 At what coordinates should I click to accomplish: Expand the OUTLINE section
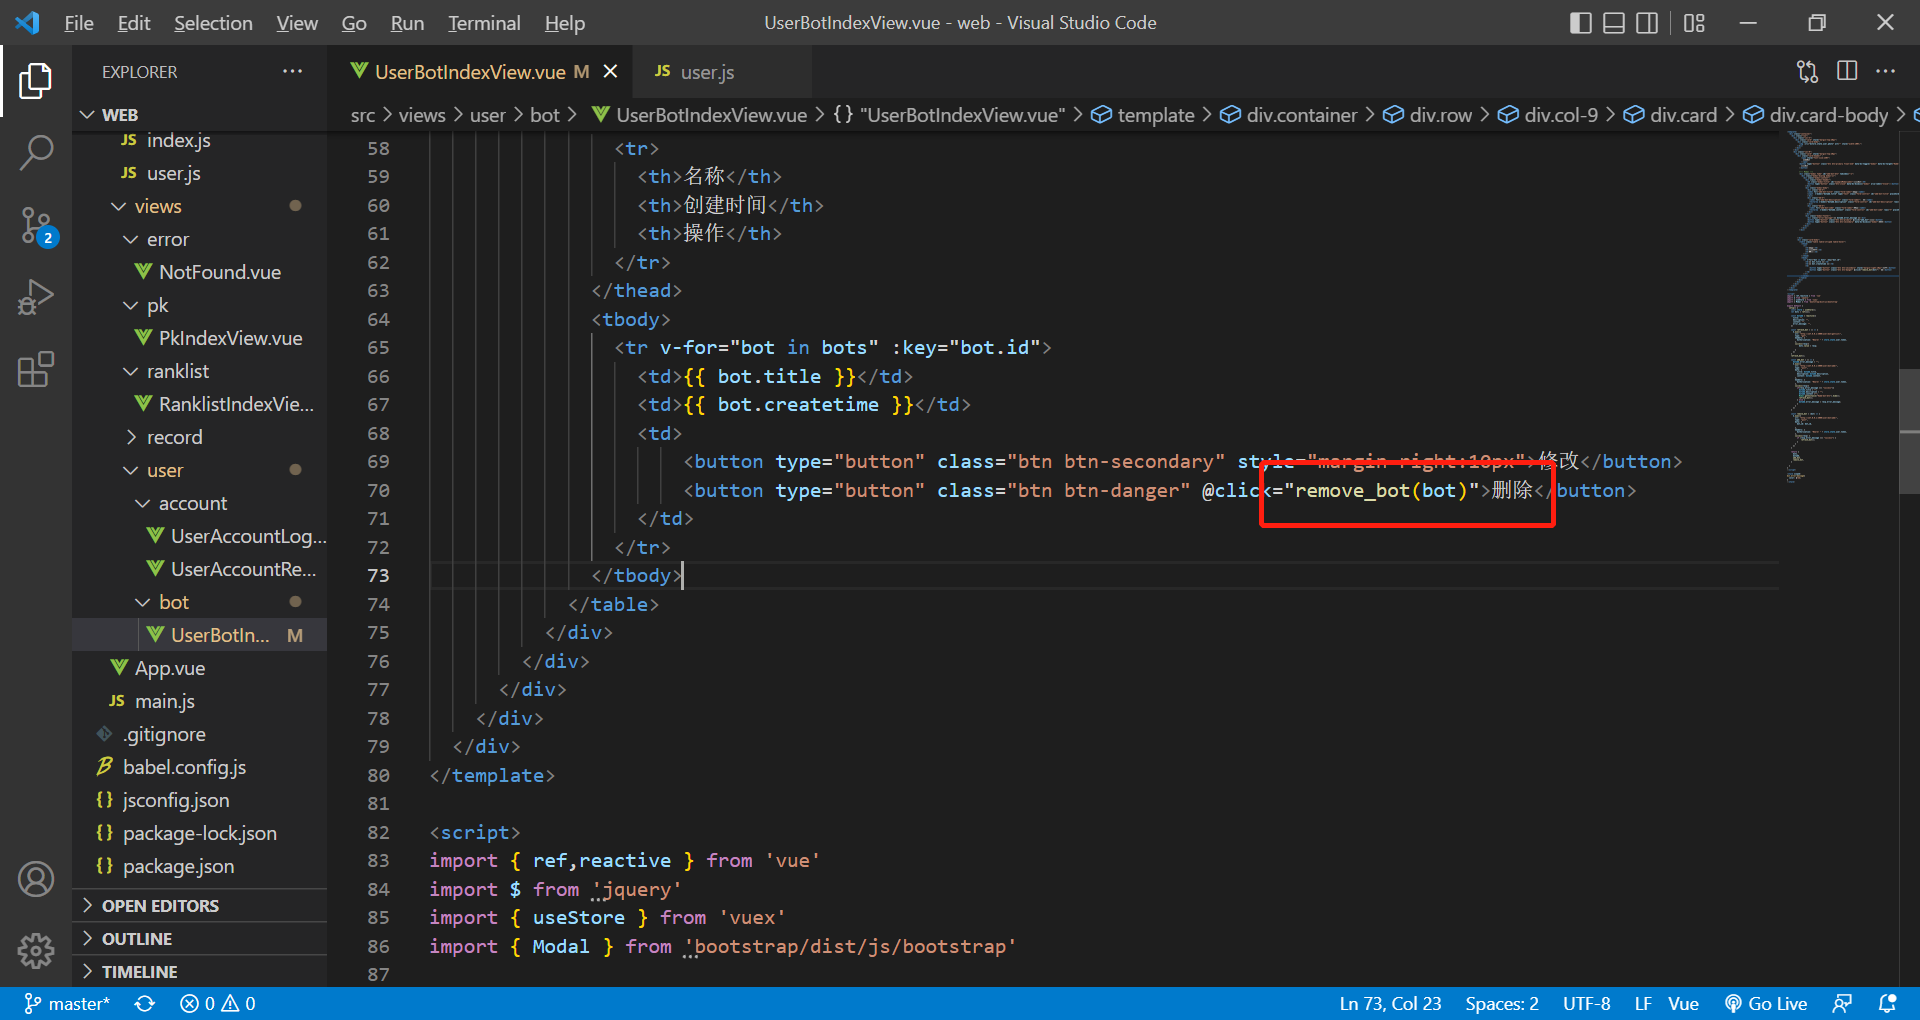[x=137, y=938]
